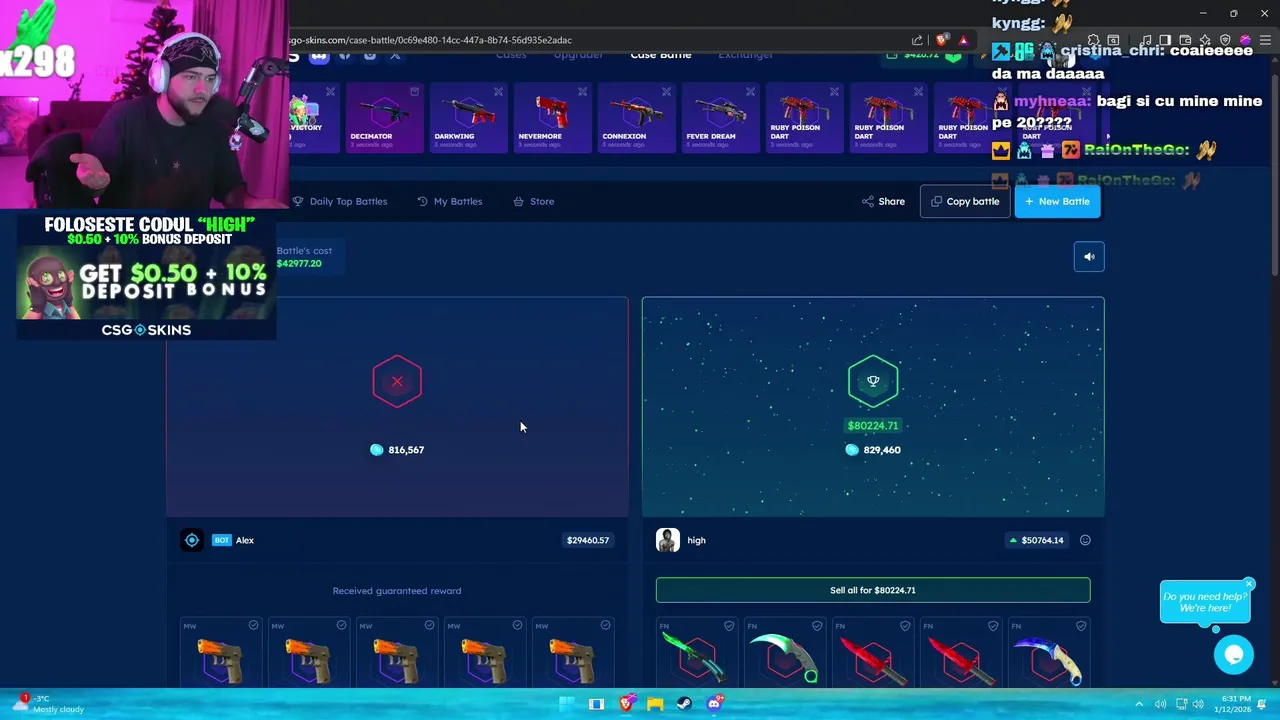Open the DECIMATOR live drop card
Screen dimensions: 1280x720
click(385, 118)
